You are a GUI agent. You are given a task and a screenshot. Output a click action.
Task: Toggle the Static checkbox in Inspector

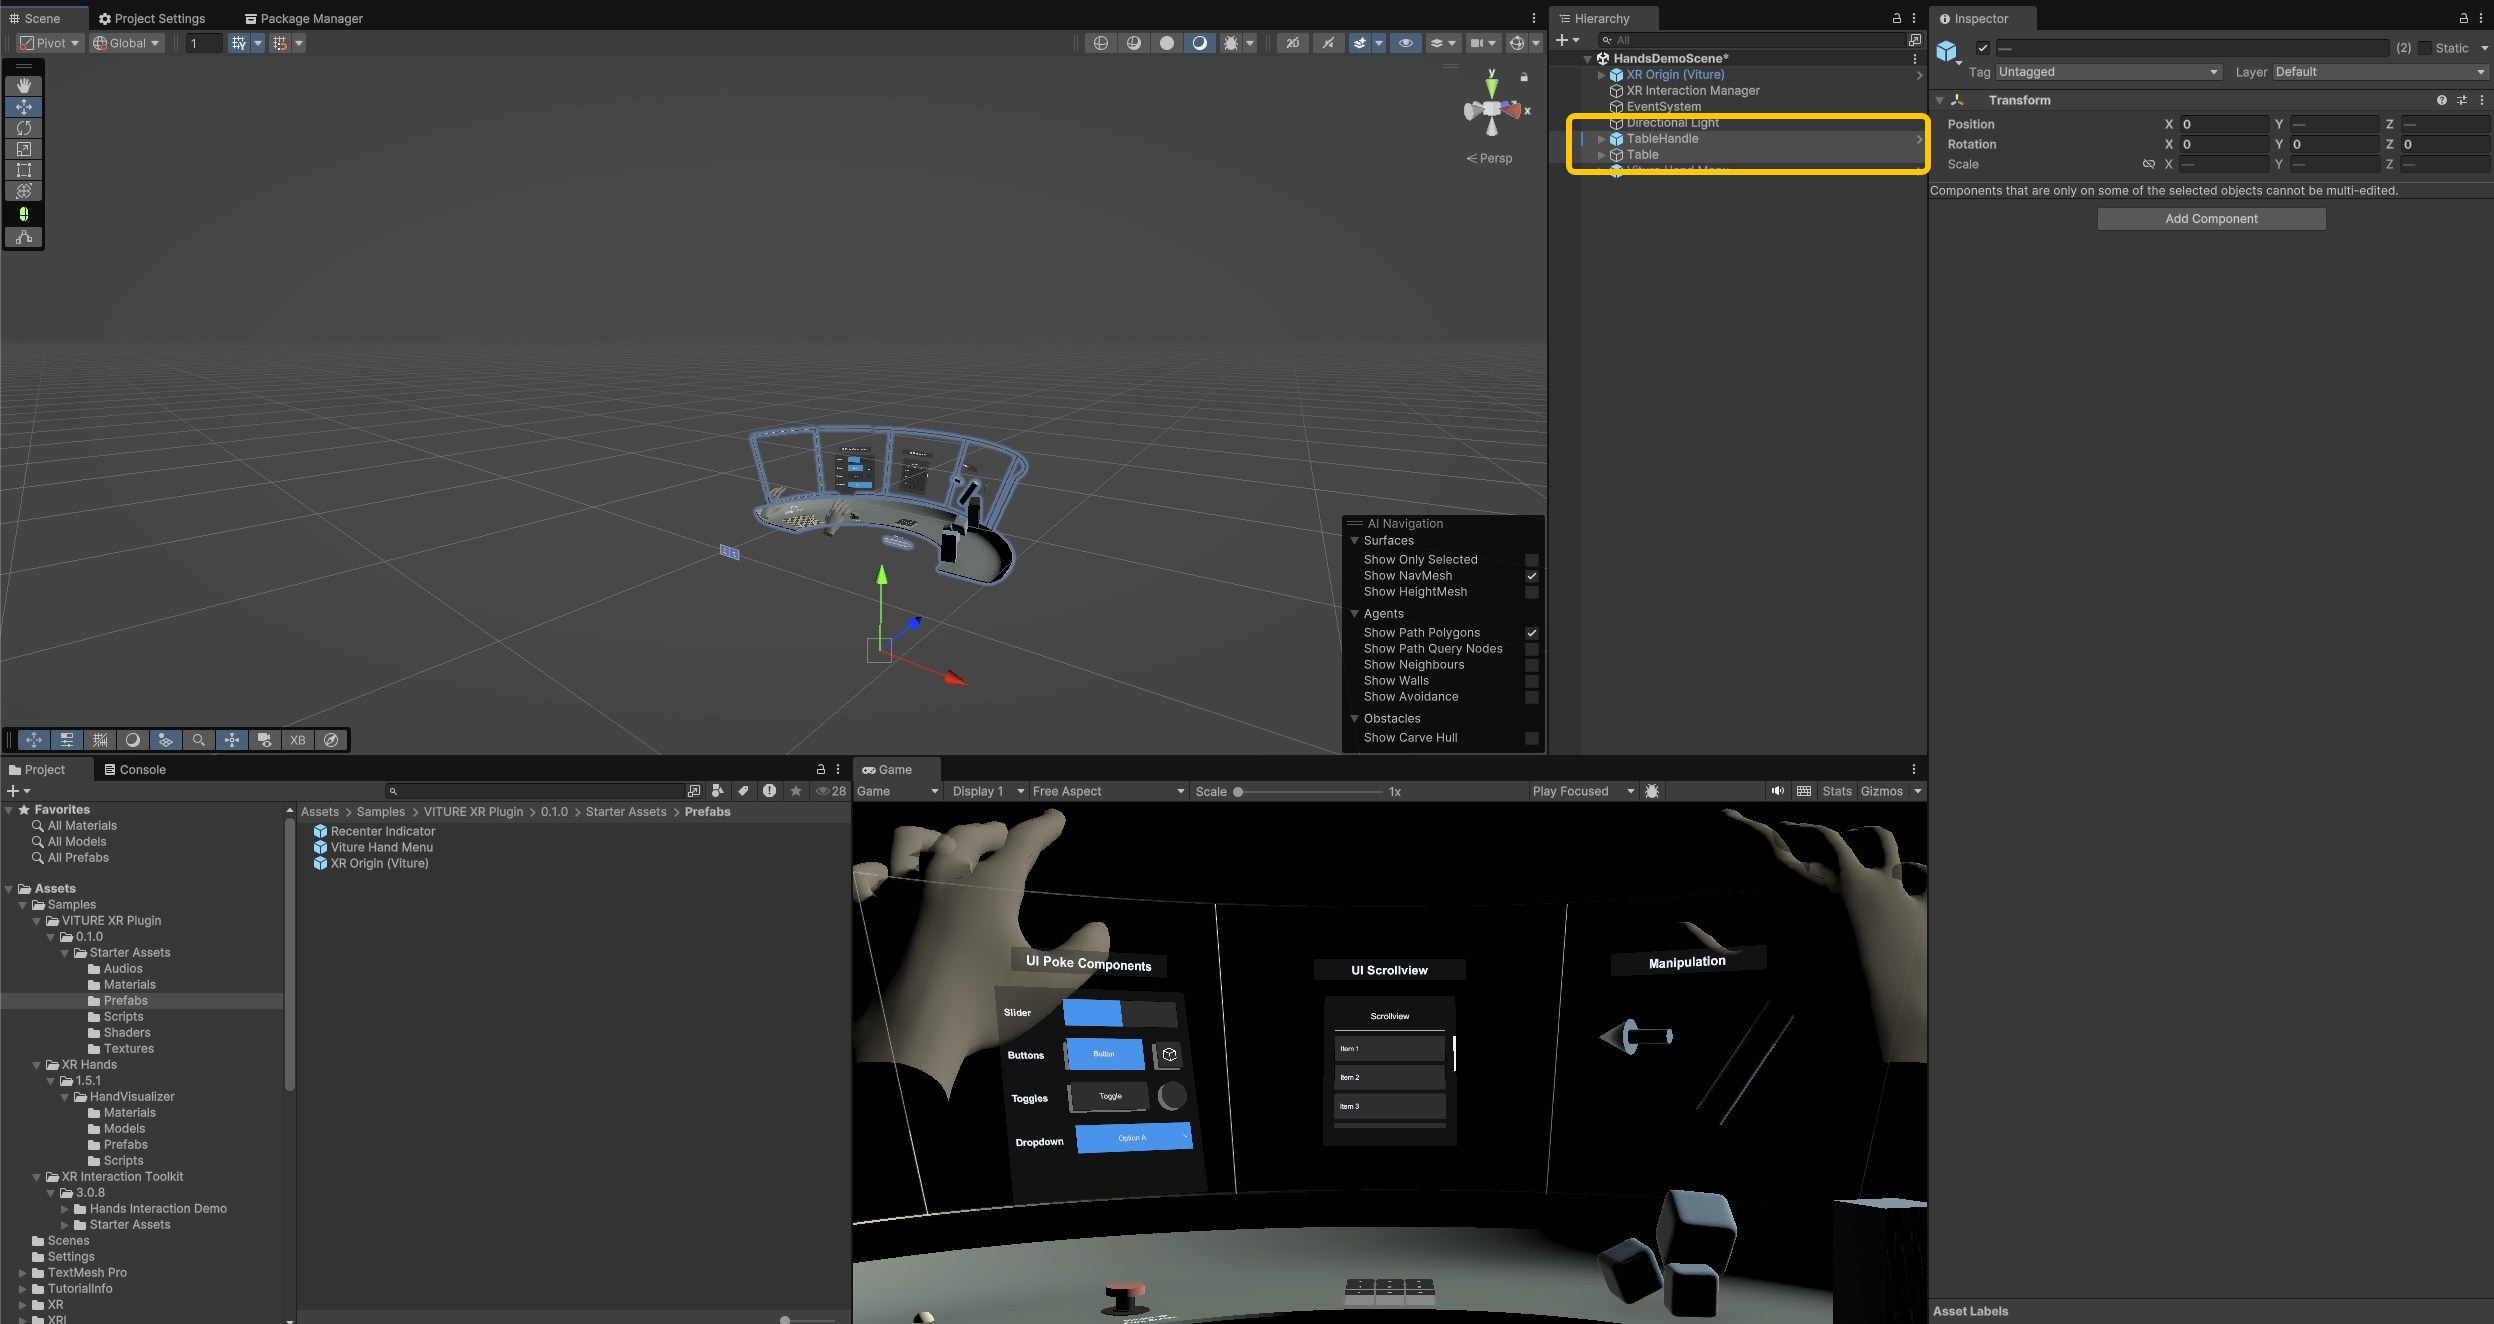coord(2425,48)
